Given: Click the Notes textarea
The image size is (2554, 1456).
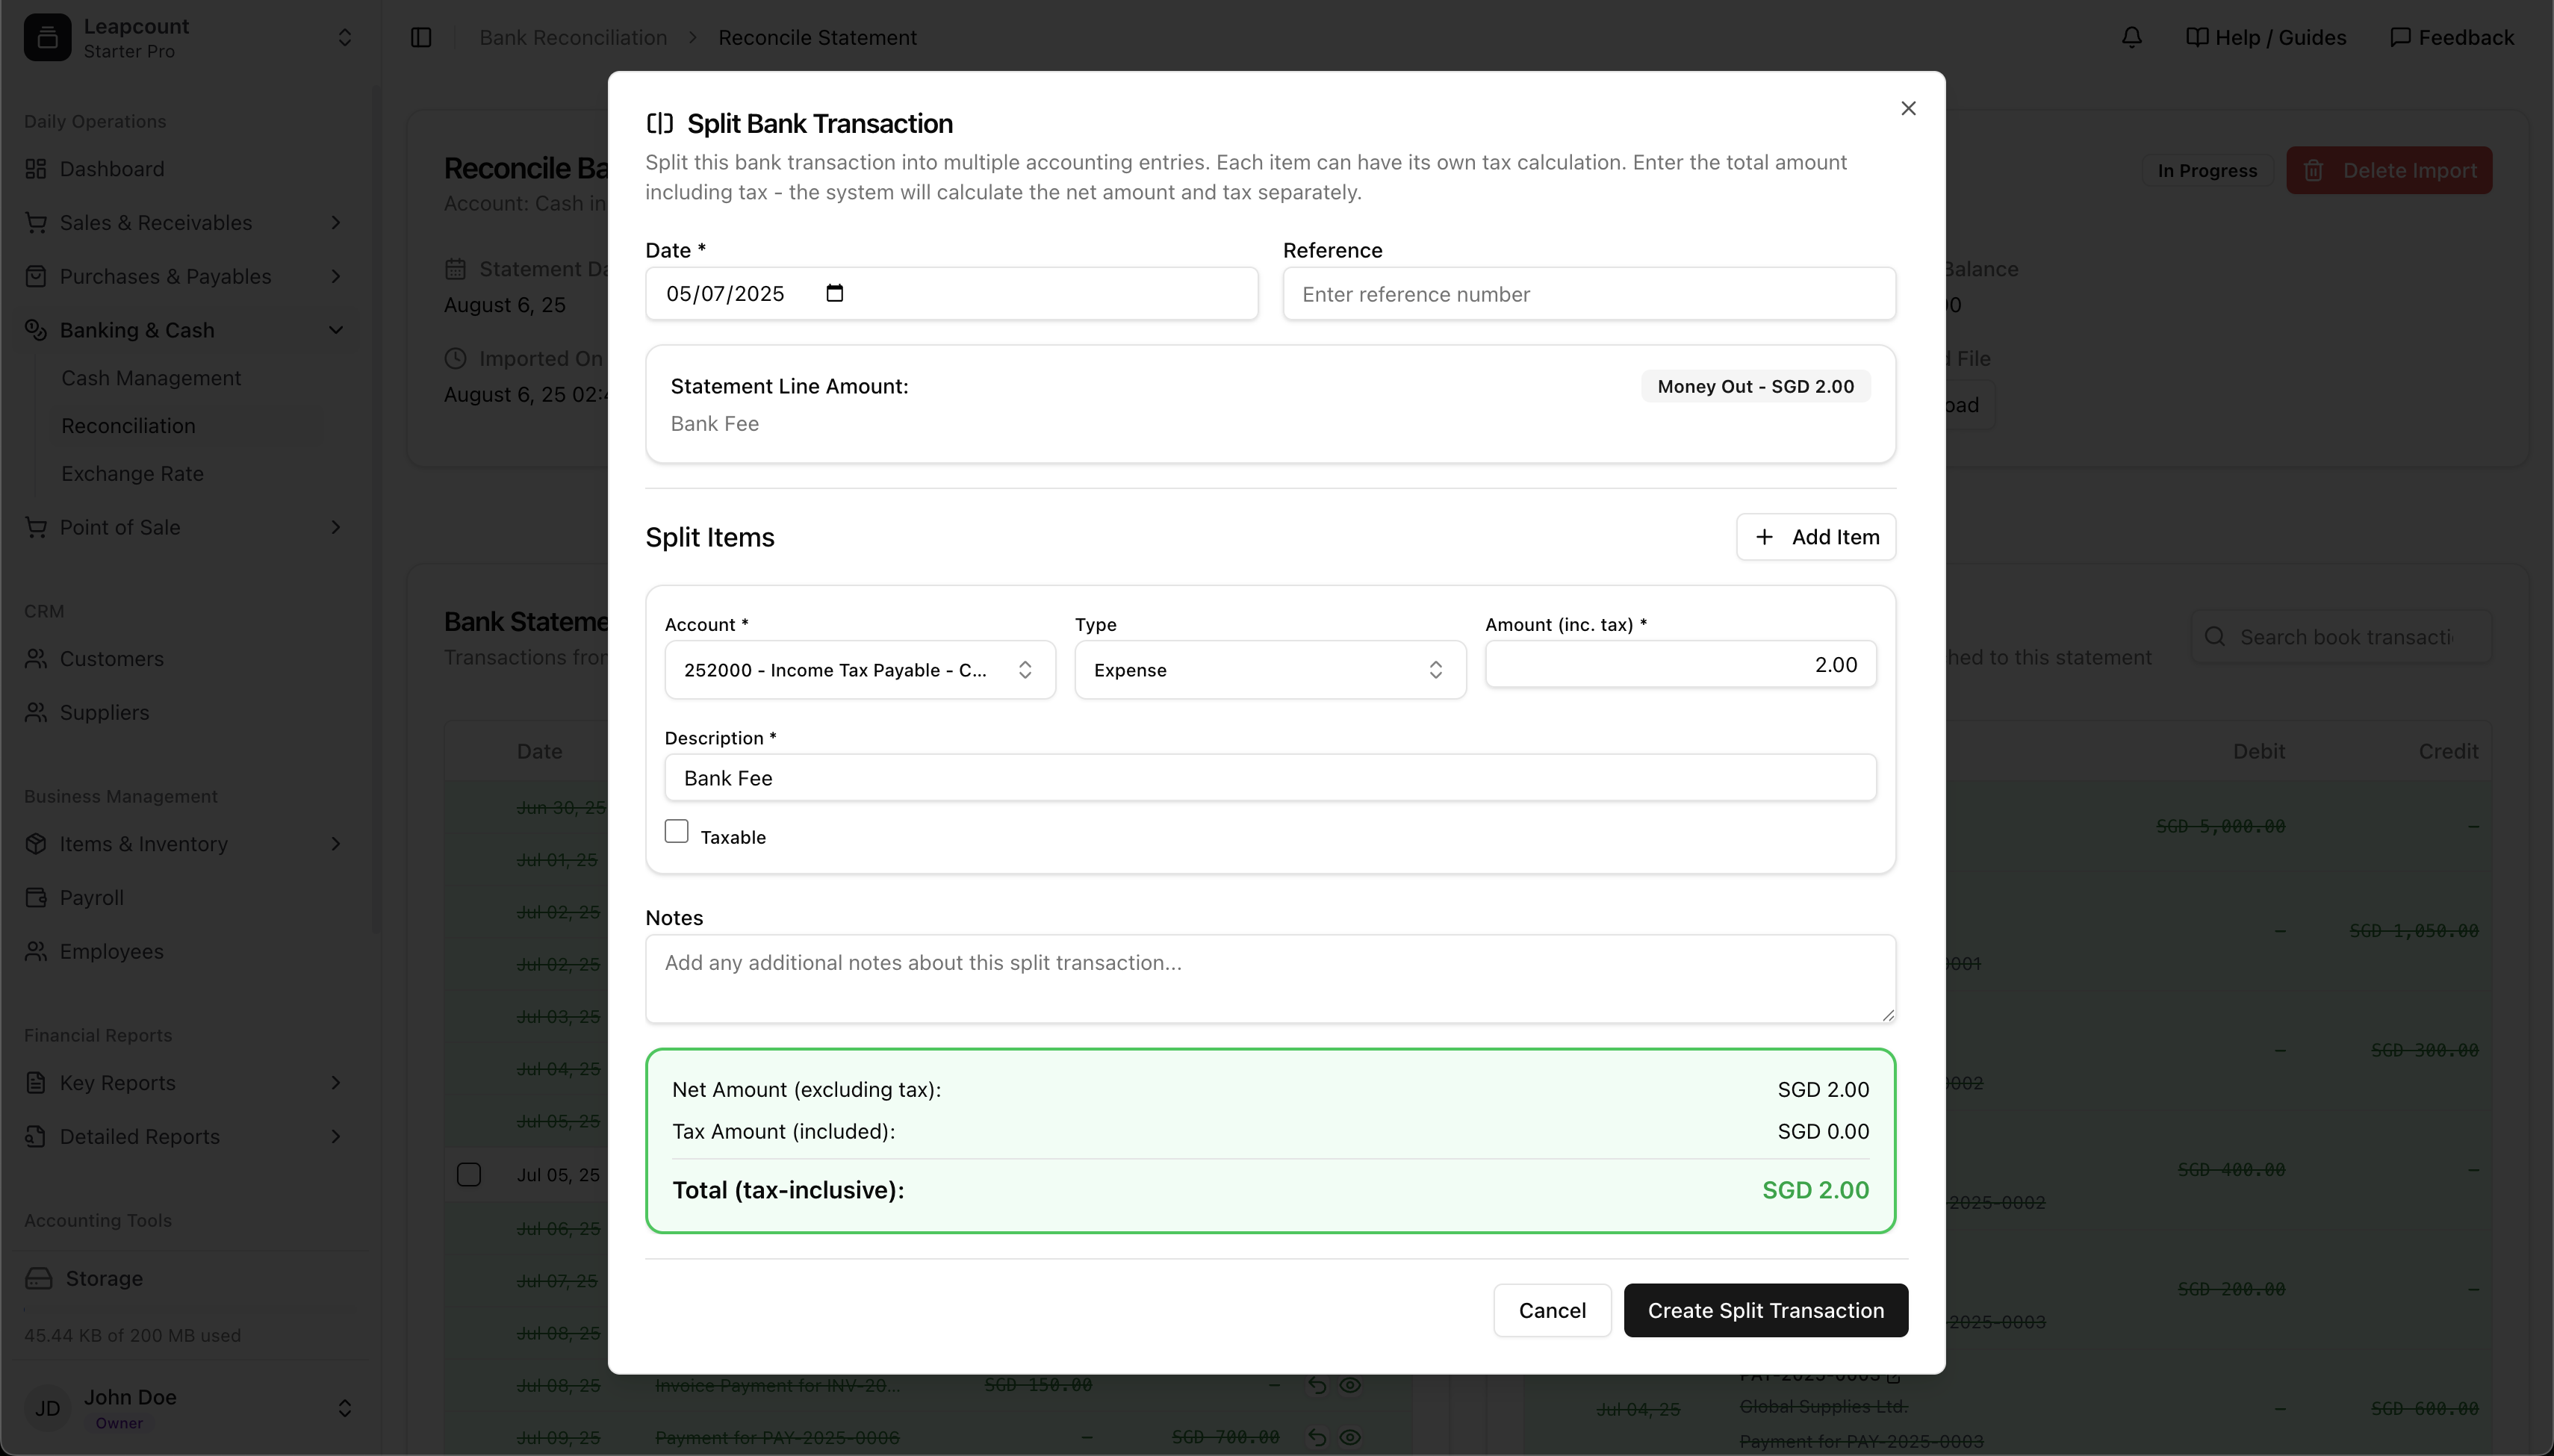Looking at the screenshot, I should coord(1270,979).
